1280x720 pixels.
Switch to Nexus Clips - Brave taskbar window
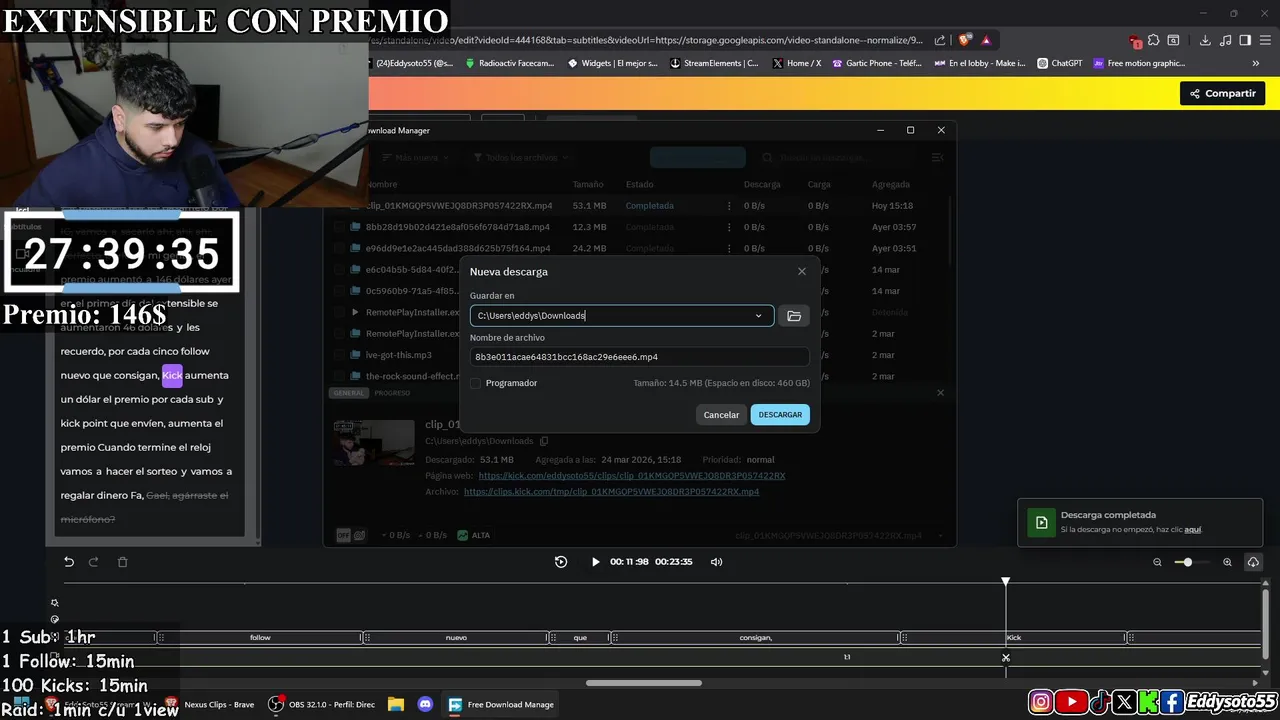coord(208,704)
